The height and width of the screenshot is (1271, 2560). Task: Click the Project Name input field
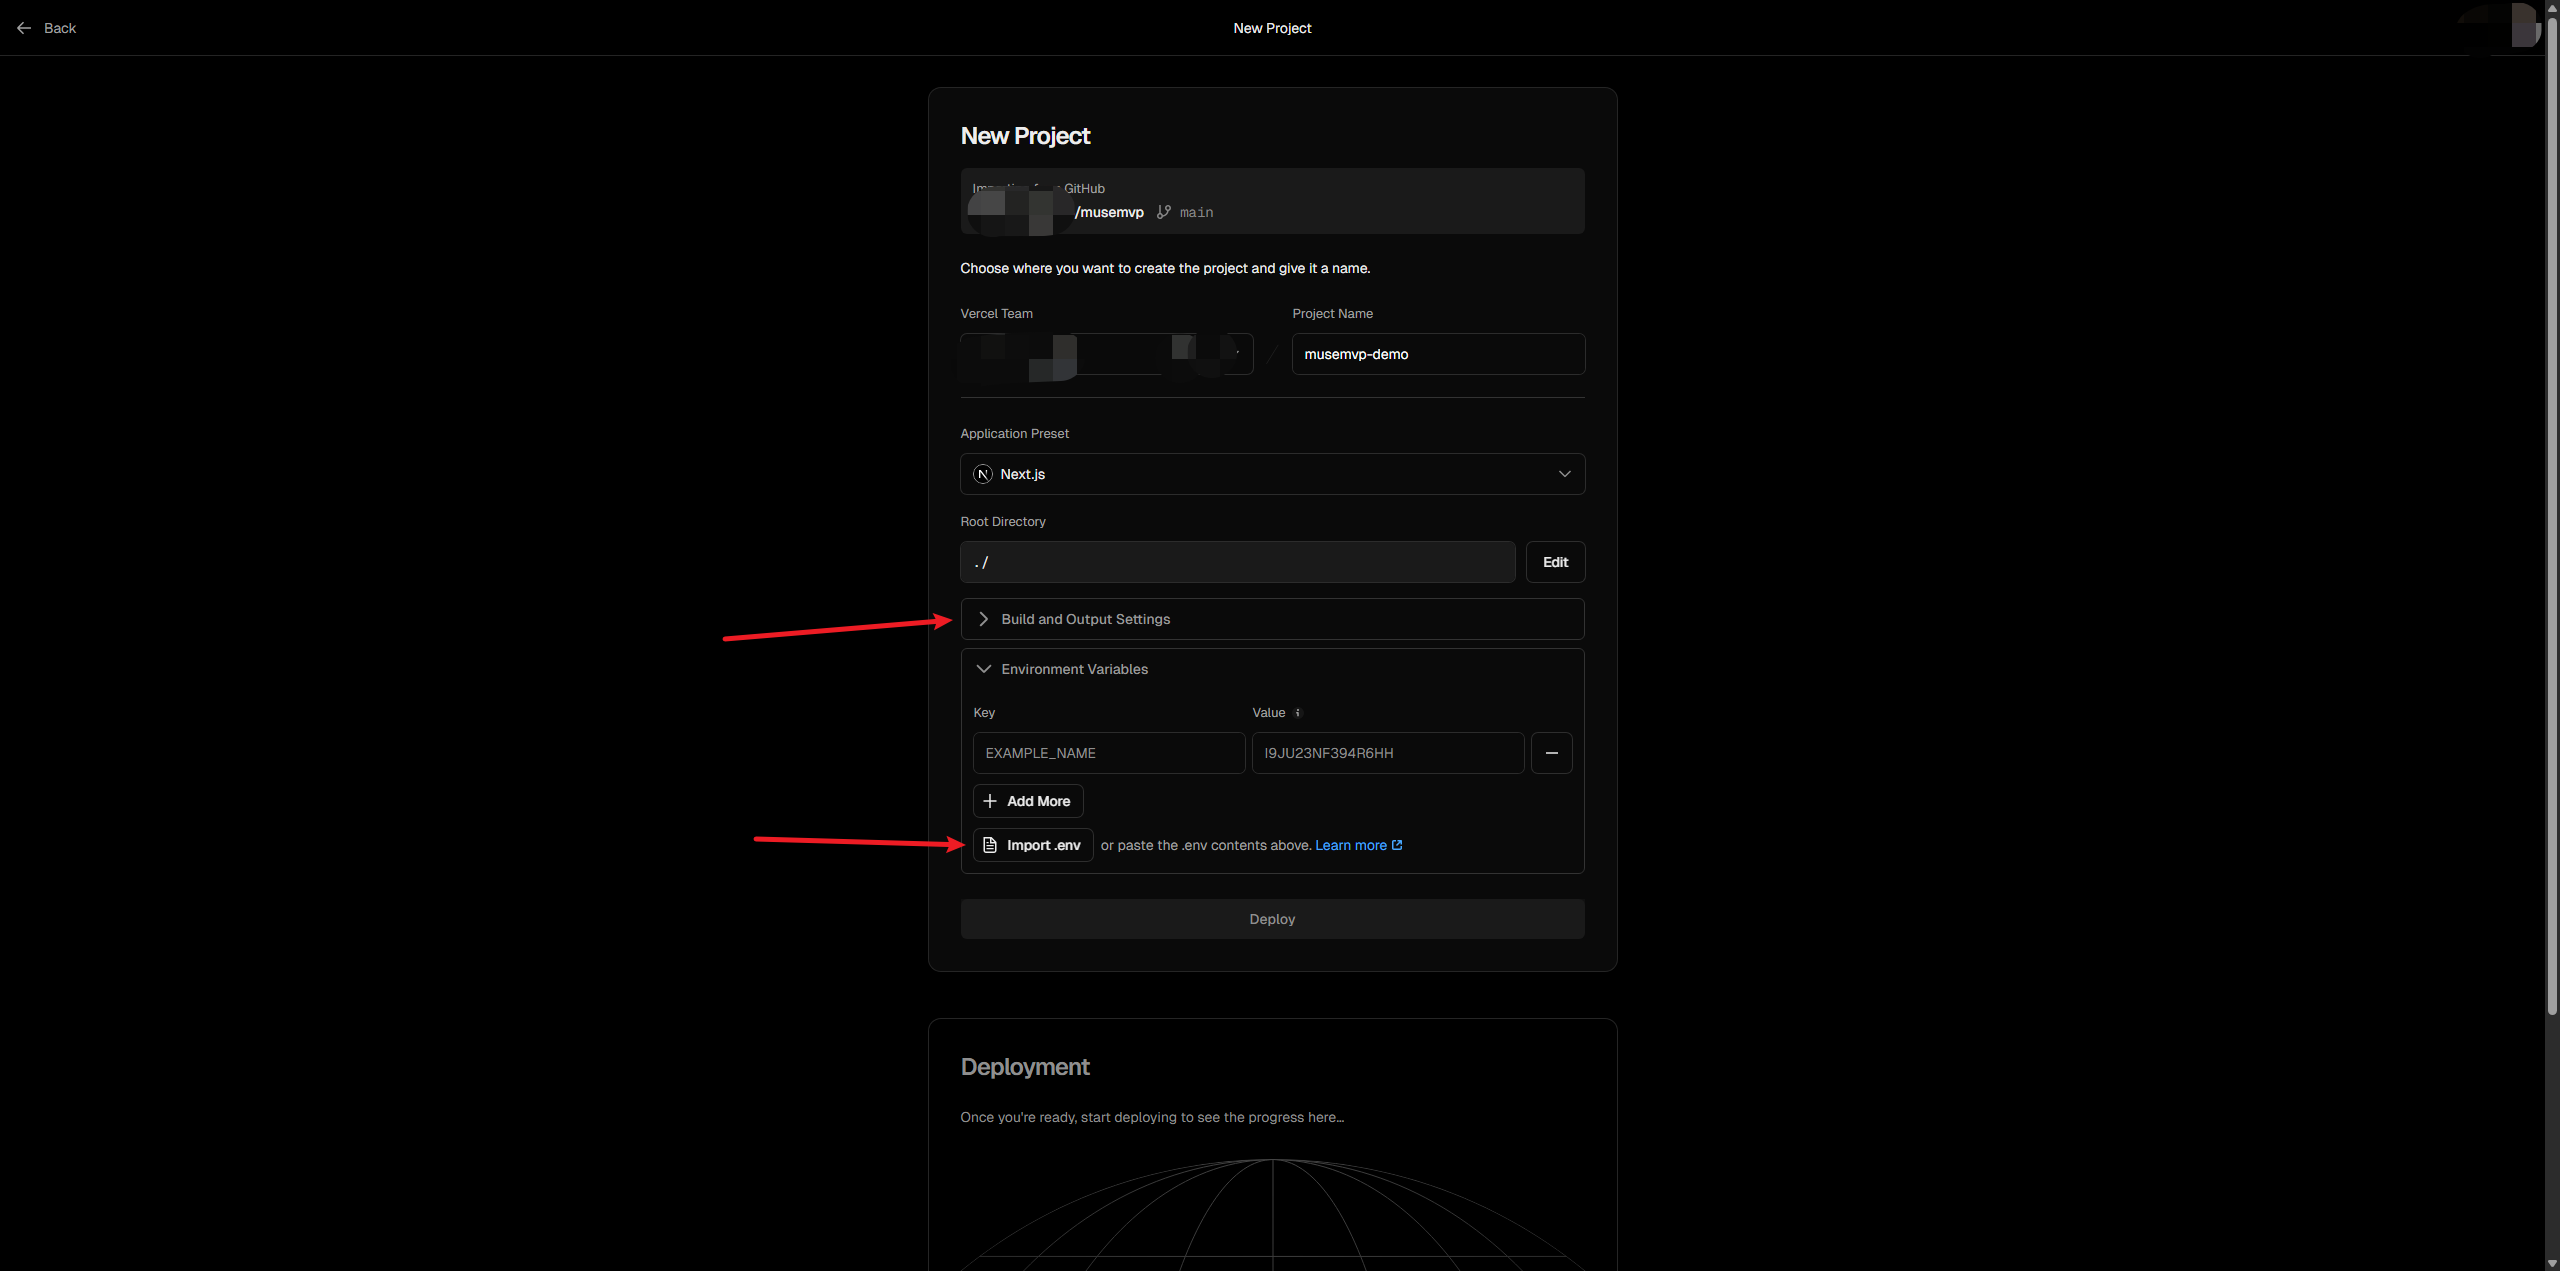[1438, 354]
